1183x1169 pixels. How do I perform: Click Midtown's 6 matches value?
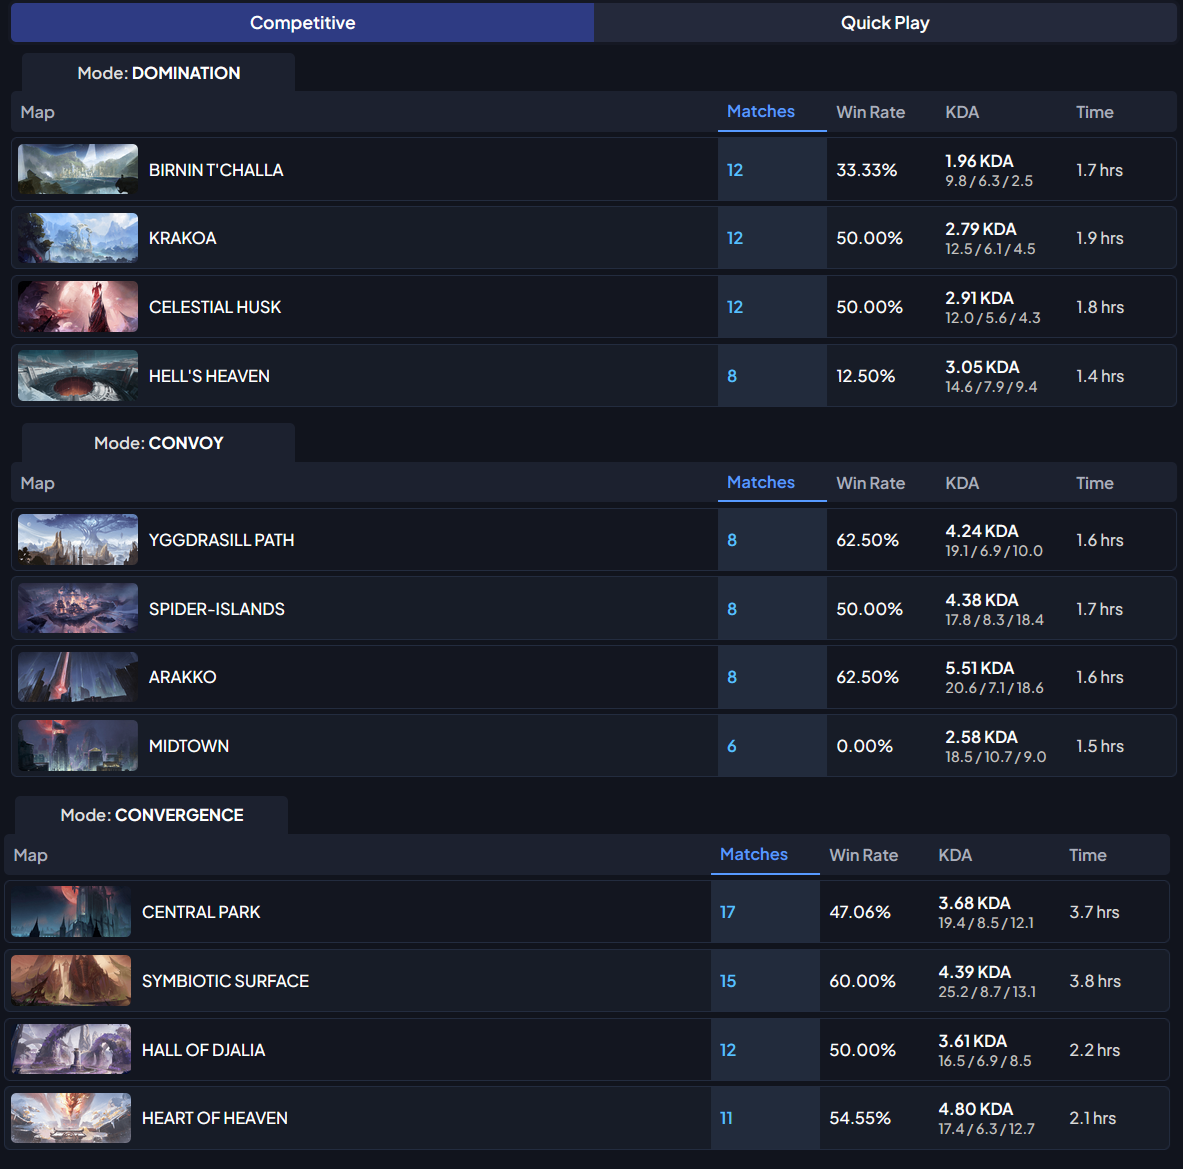732,746
